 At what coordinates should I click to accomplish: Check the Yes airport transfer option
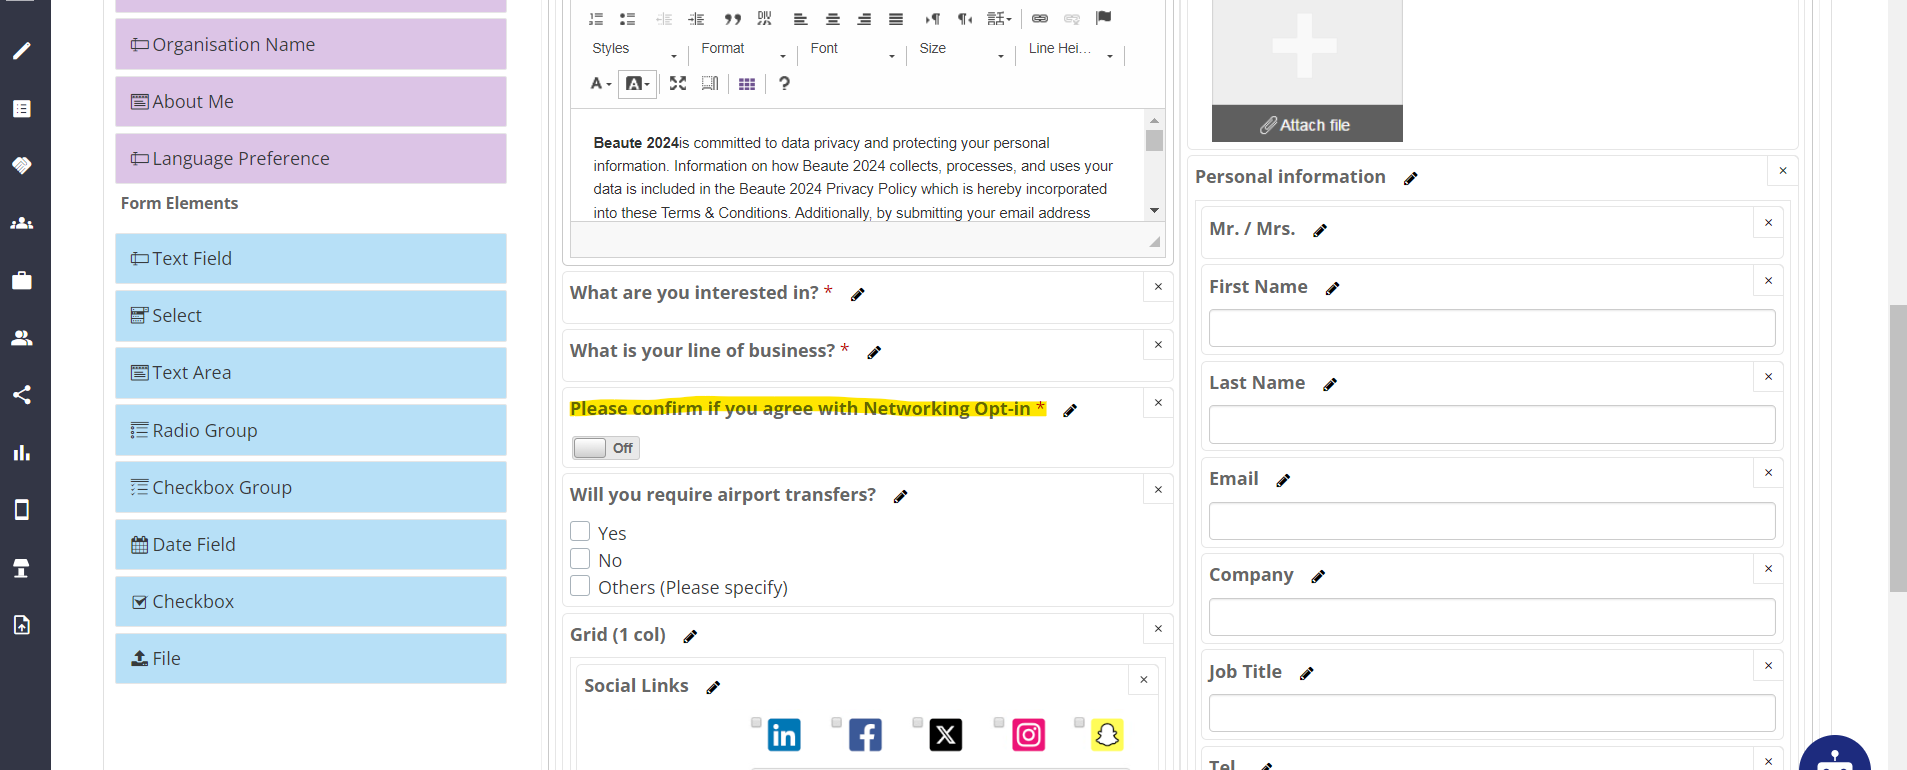(x=580, y=531)
